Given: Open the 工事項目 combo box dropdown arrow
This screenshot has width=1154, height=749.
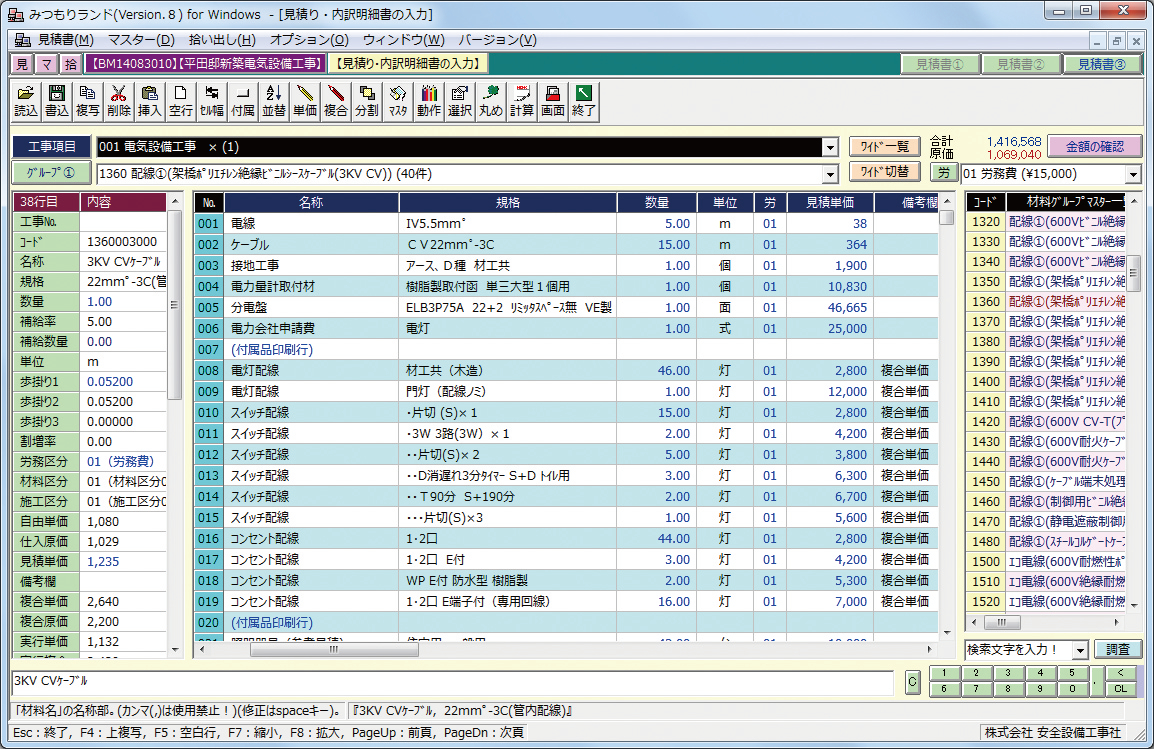Looking at the screenshot, I should coord(830,147).
